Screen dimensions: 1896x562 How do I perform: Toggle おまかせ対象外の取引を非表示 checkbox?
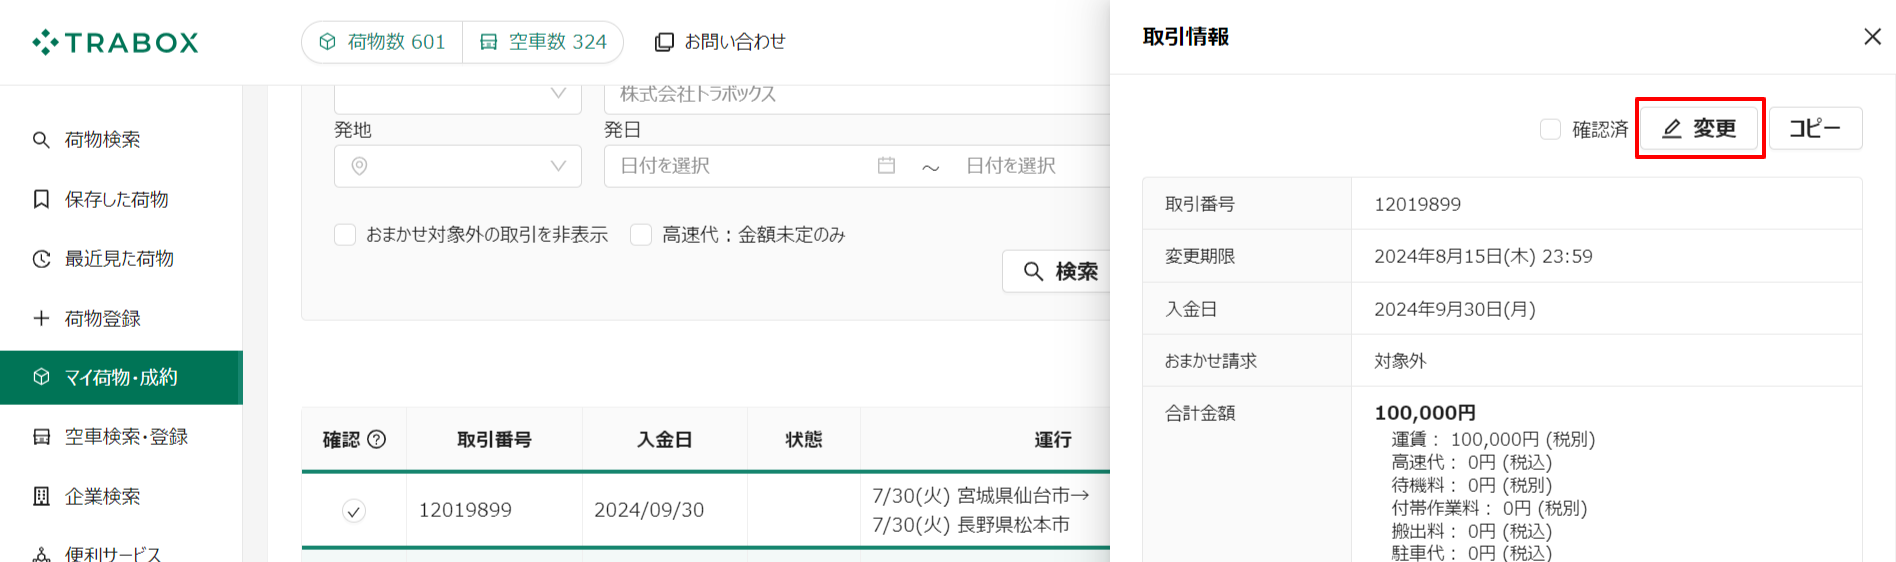(x=345, y=235)
